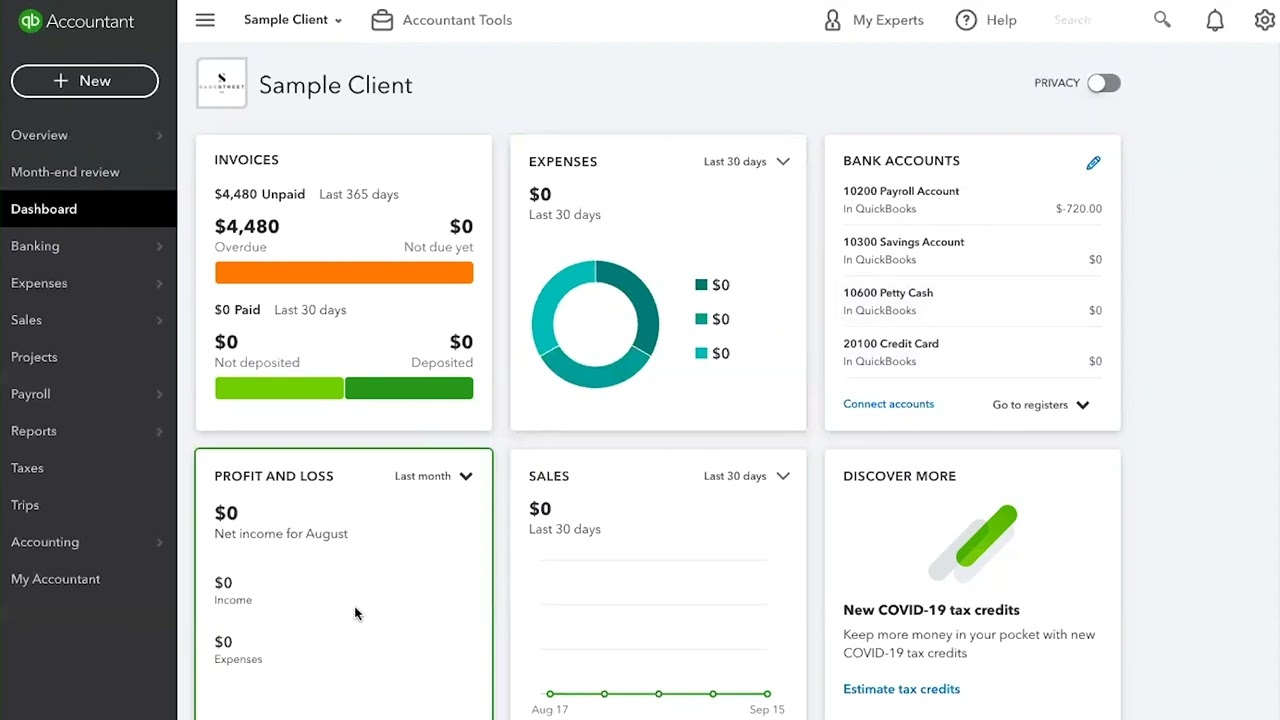Click the QuickBooks Accountant logo
1280x720 pixels.
(76, 21)
